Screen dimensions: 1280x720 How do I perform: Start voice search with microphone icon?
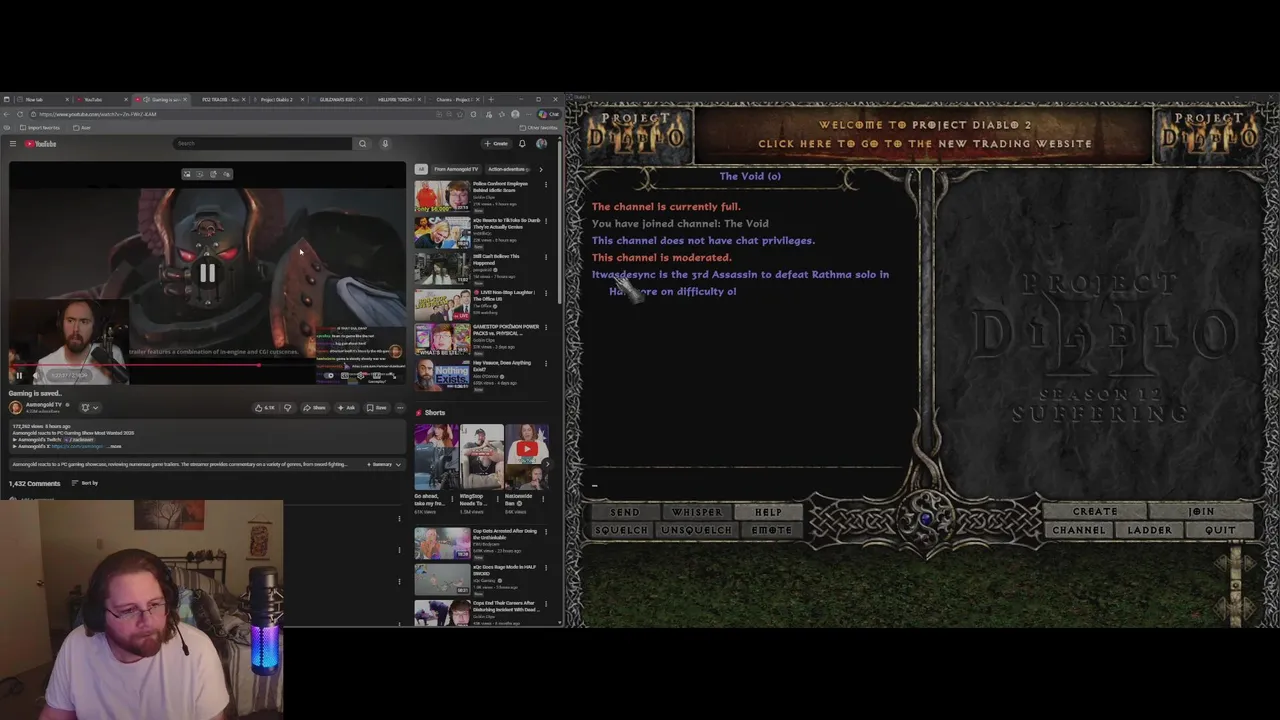(x=385, y=143)
